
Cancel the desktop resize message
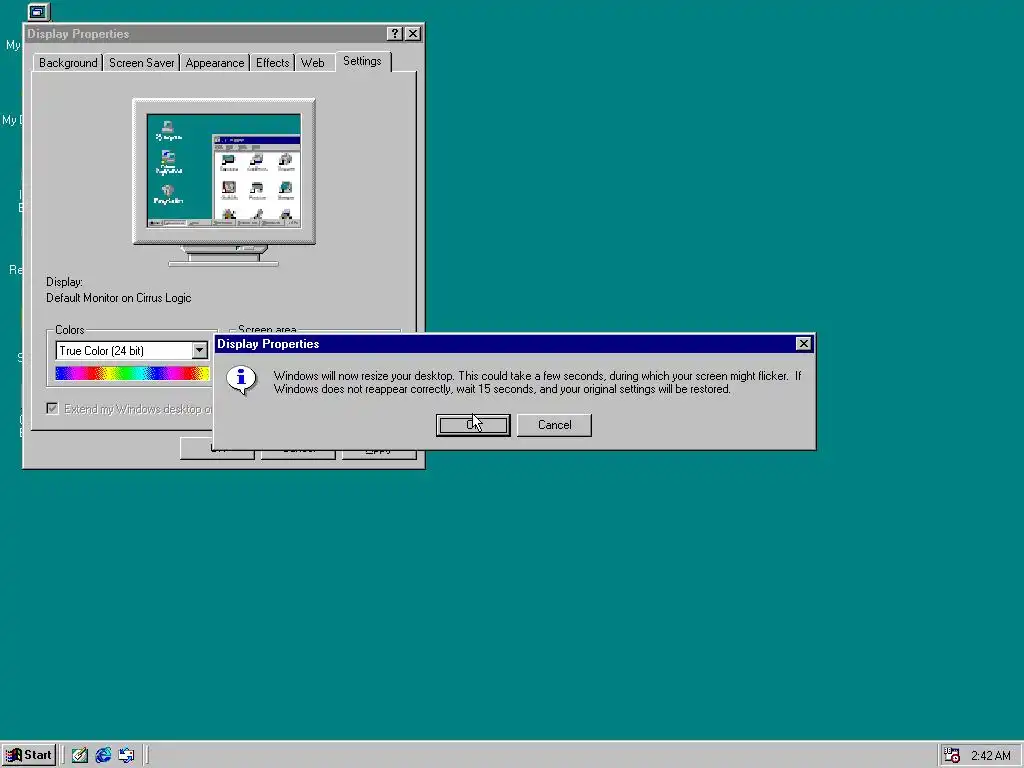554,425
